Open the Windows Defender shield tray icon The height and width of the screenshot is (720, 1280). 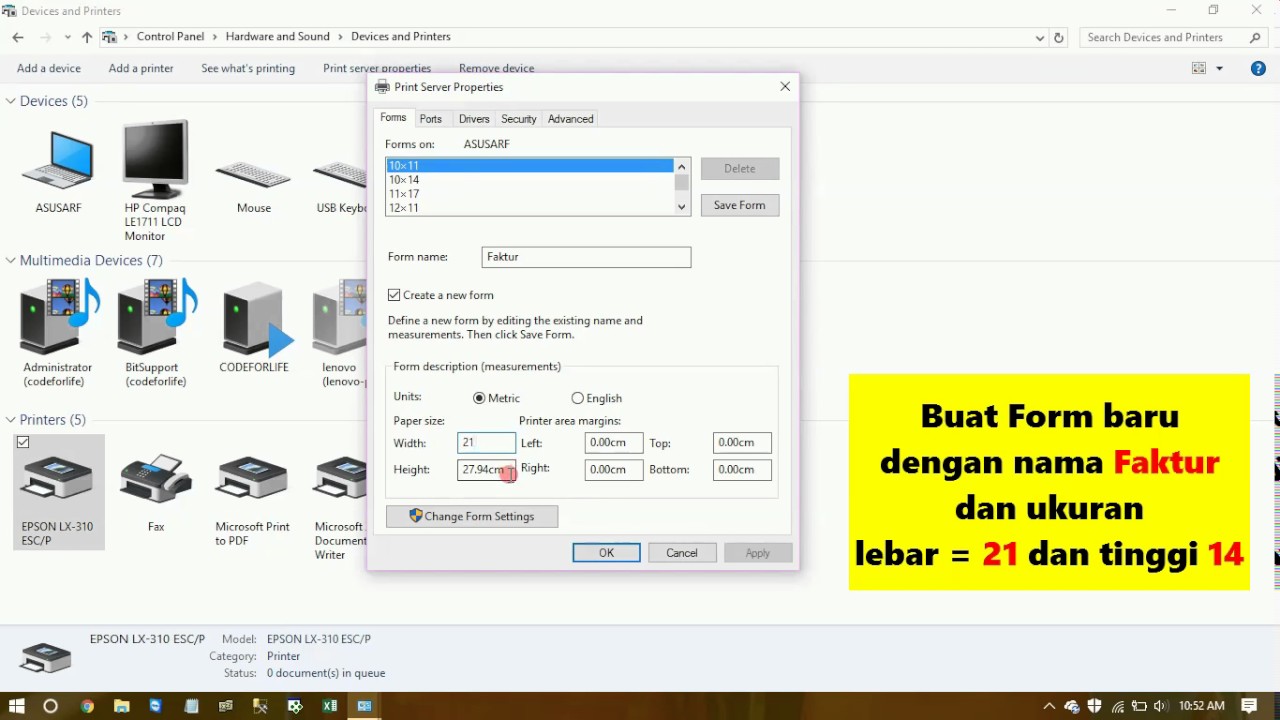click(1095, 706)
